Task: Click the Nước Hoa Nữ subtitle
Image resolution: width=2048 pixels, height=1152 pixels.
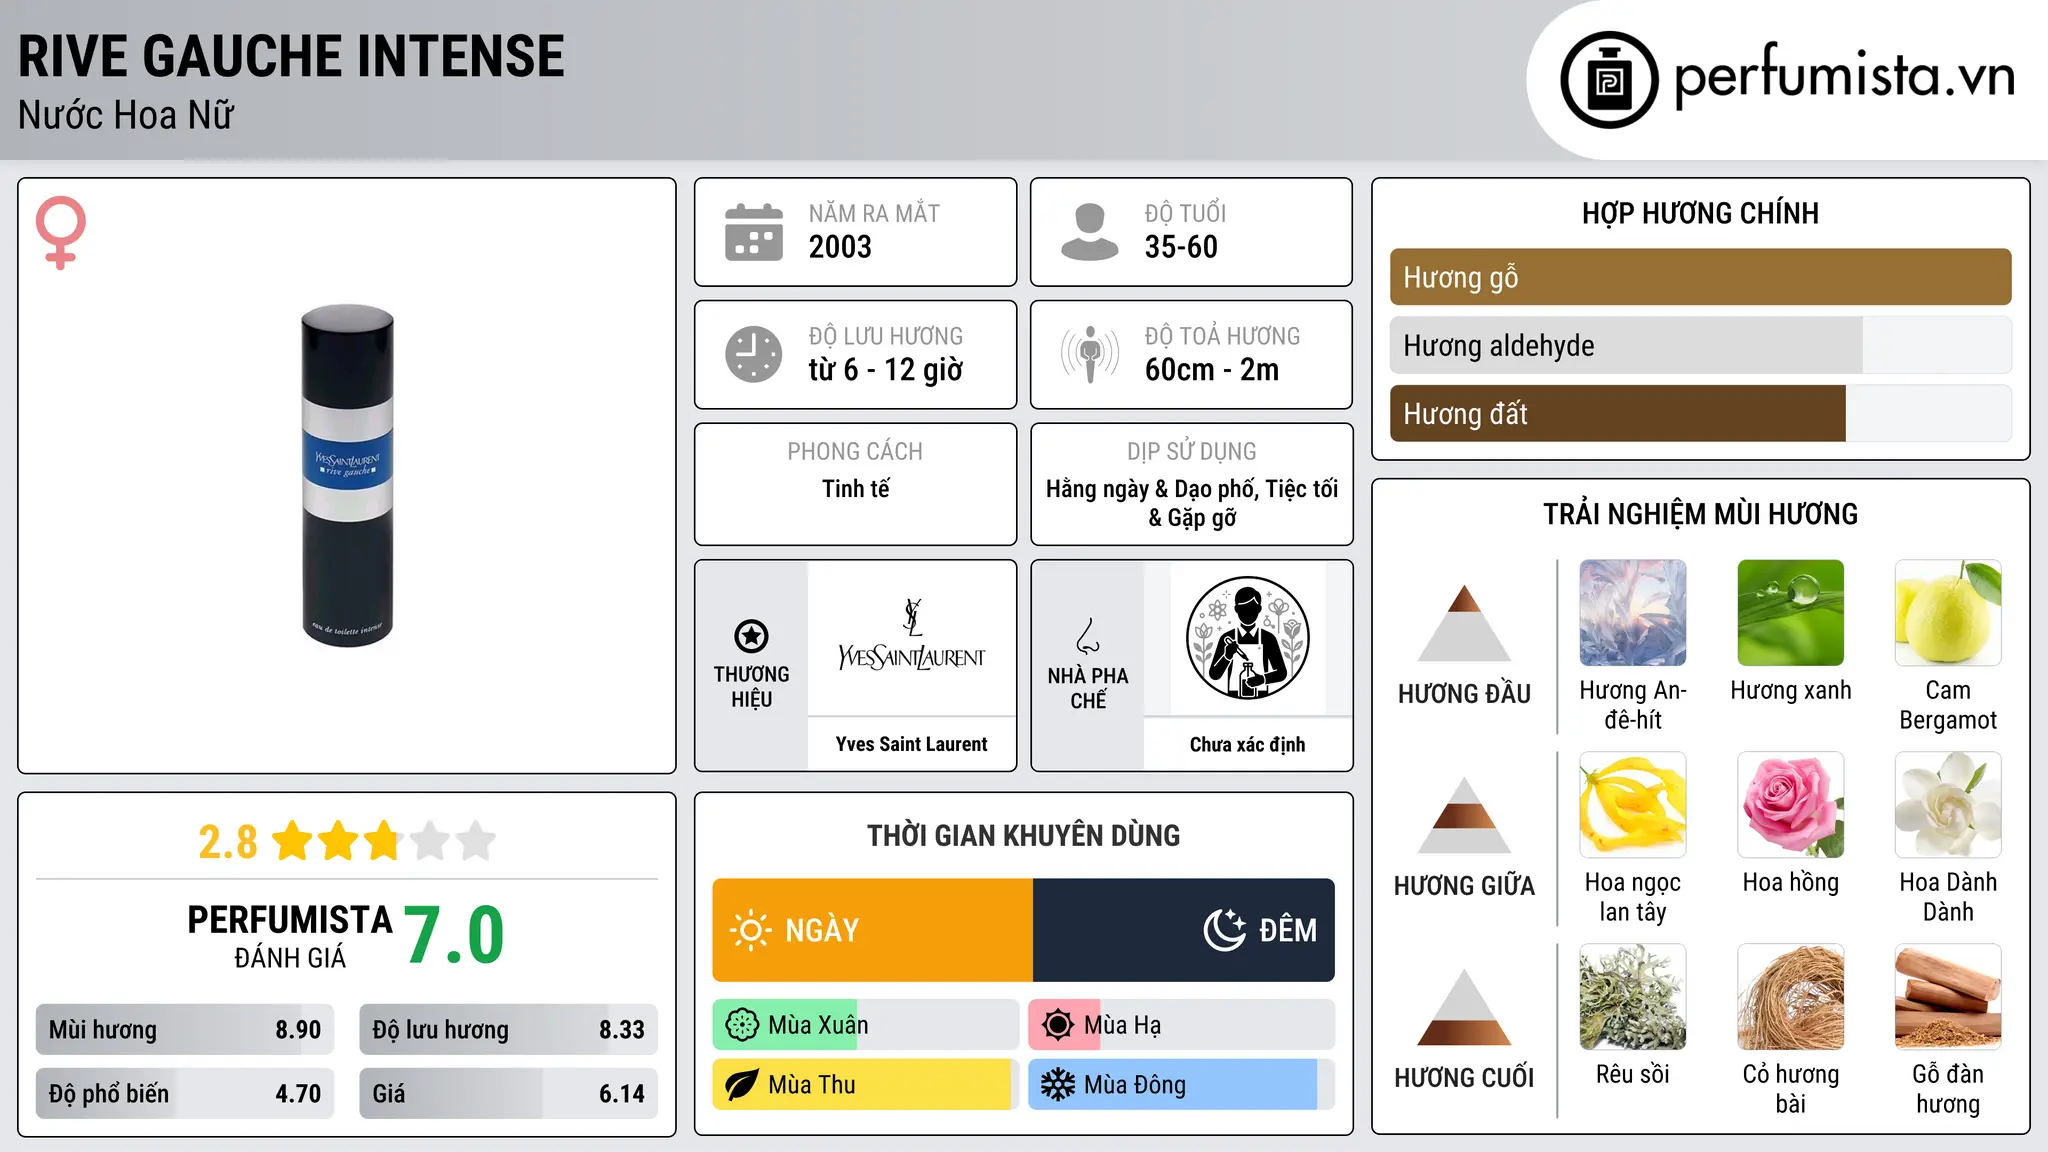Action: 126,115
